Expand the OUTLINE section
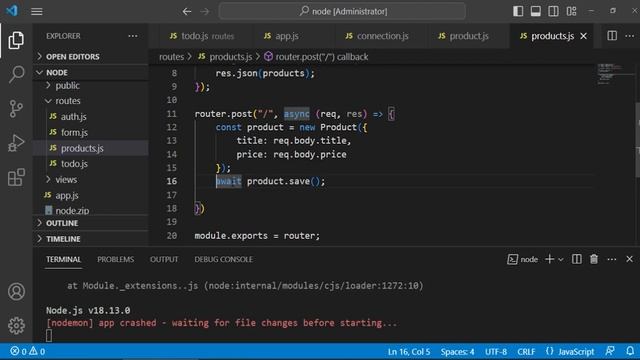This screenshot has width=640, height=360. (91, 223)
